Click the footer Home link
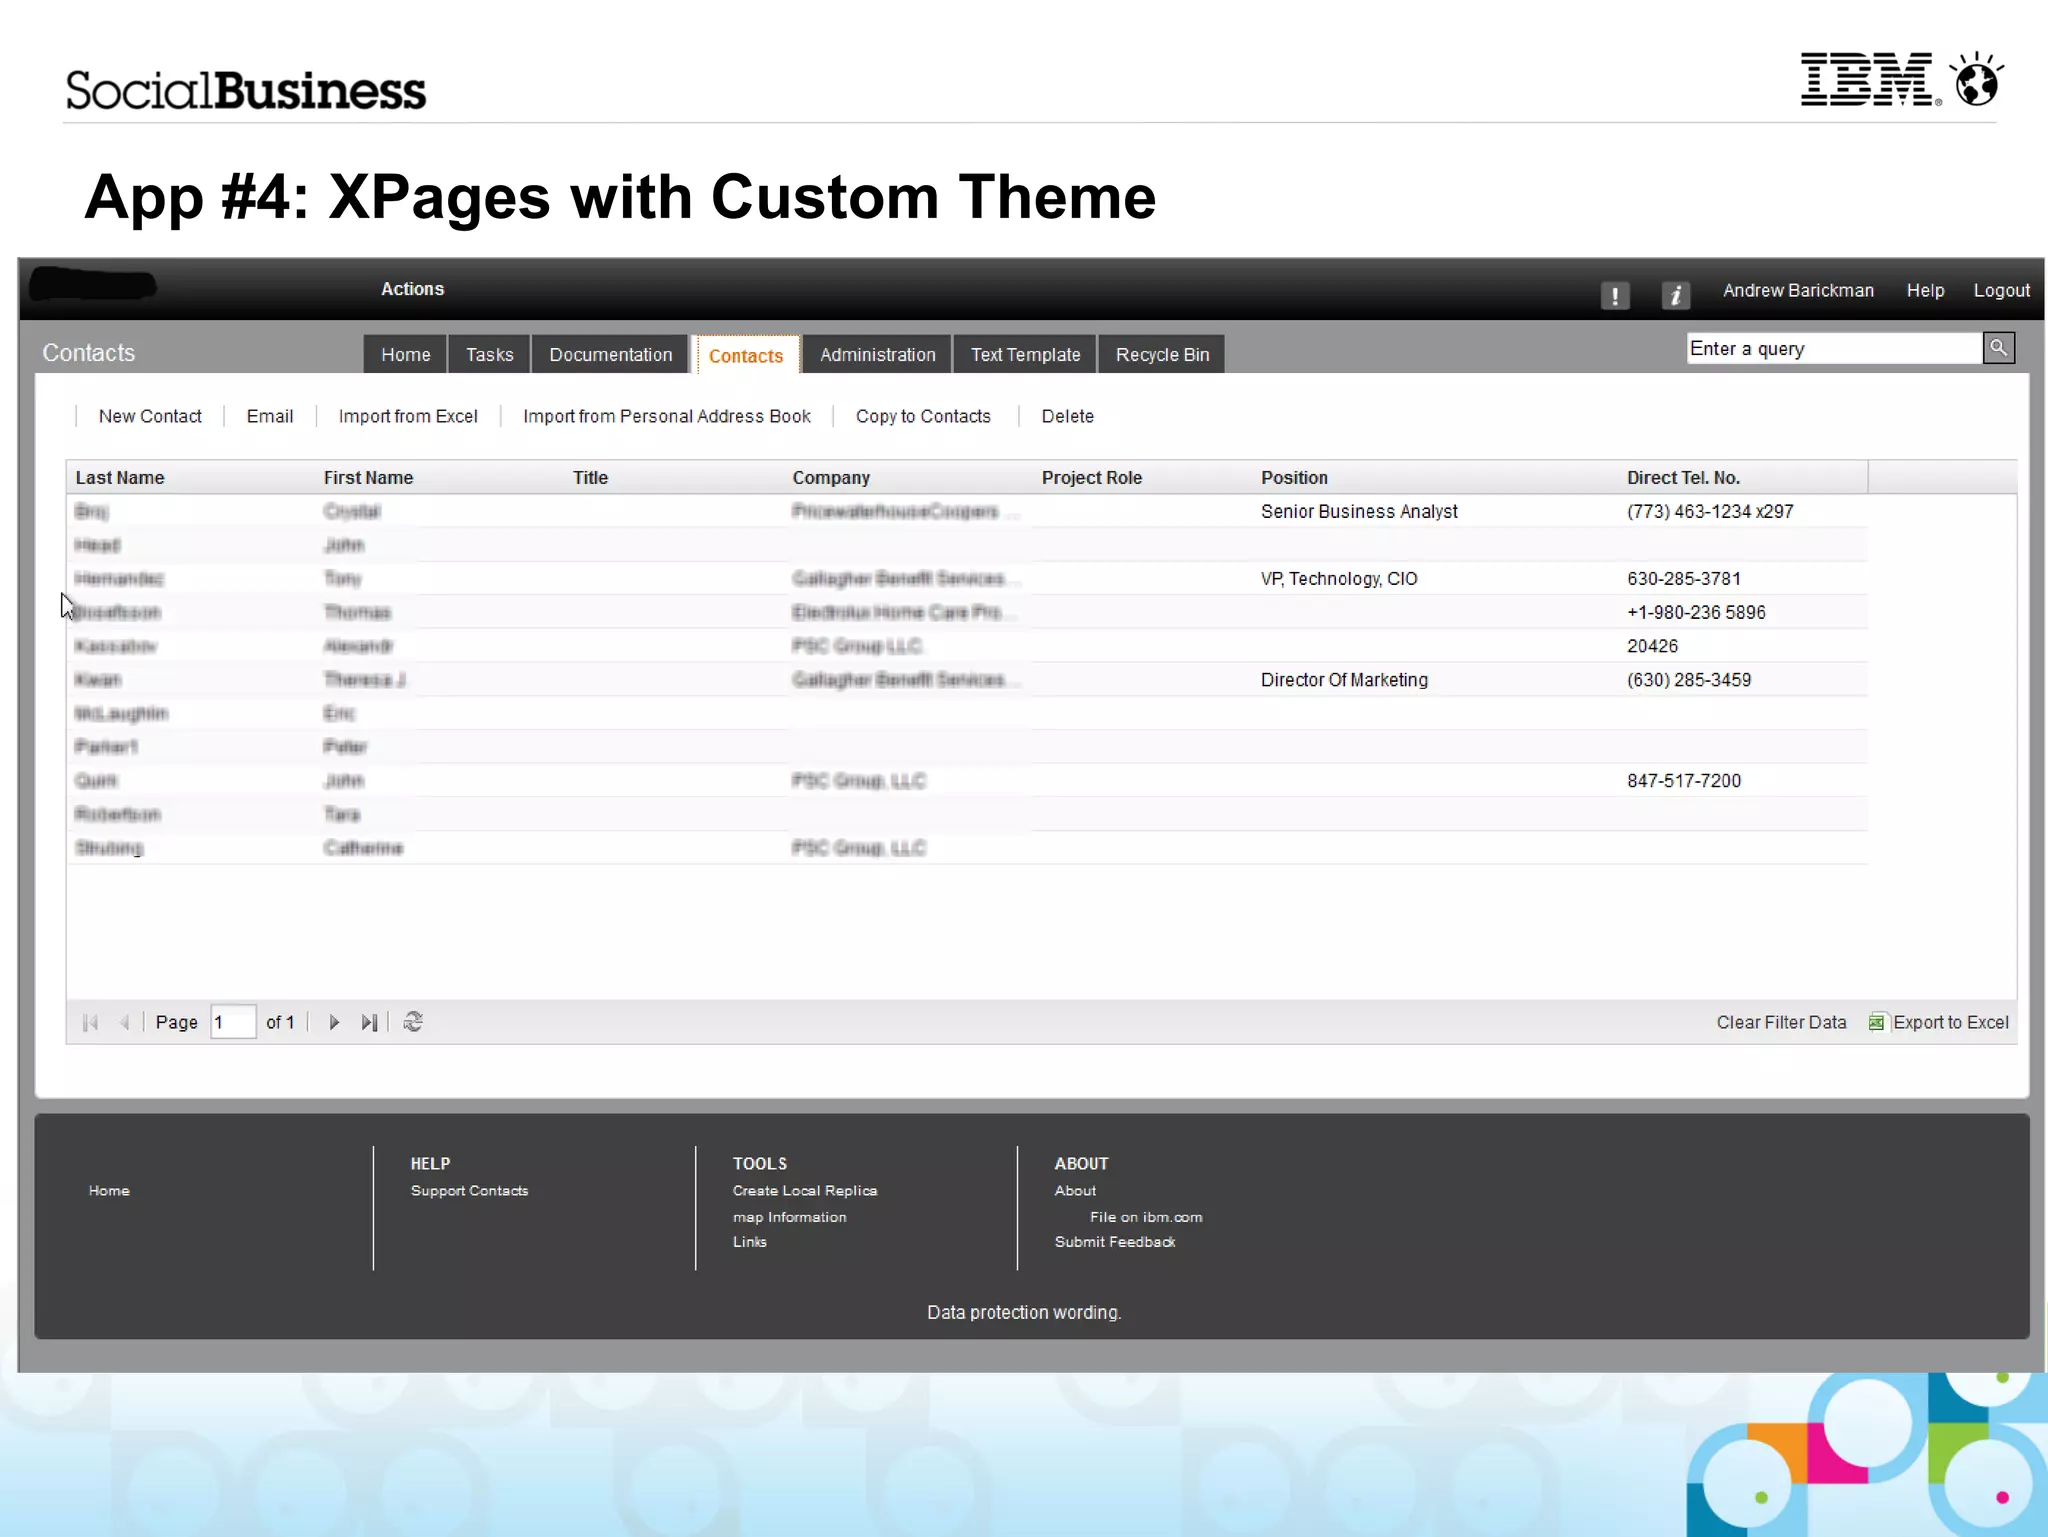The width and height of the screenshot is (2048, 1537). pyautogui.click(x=109, y=1190)
